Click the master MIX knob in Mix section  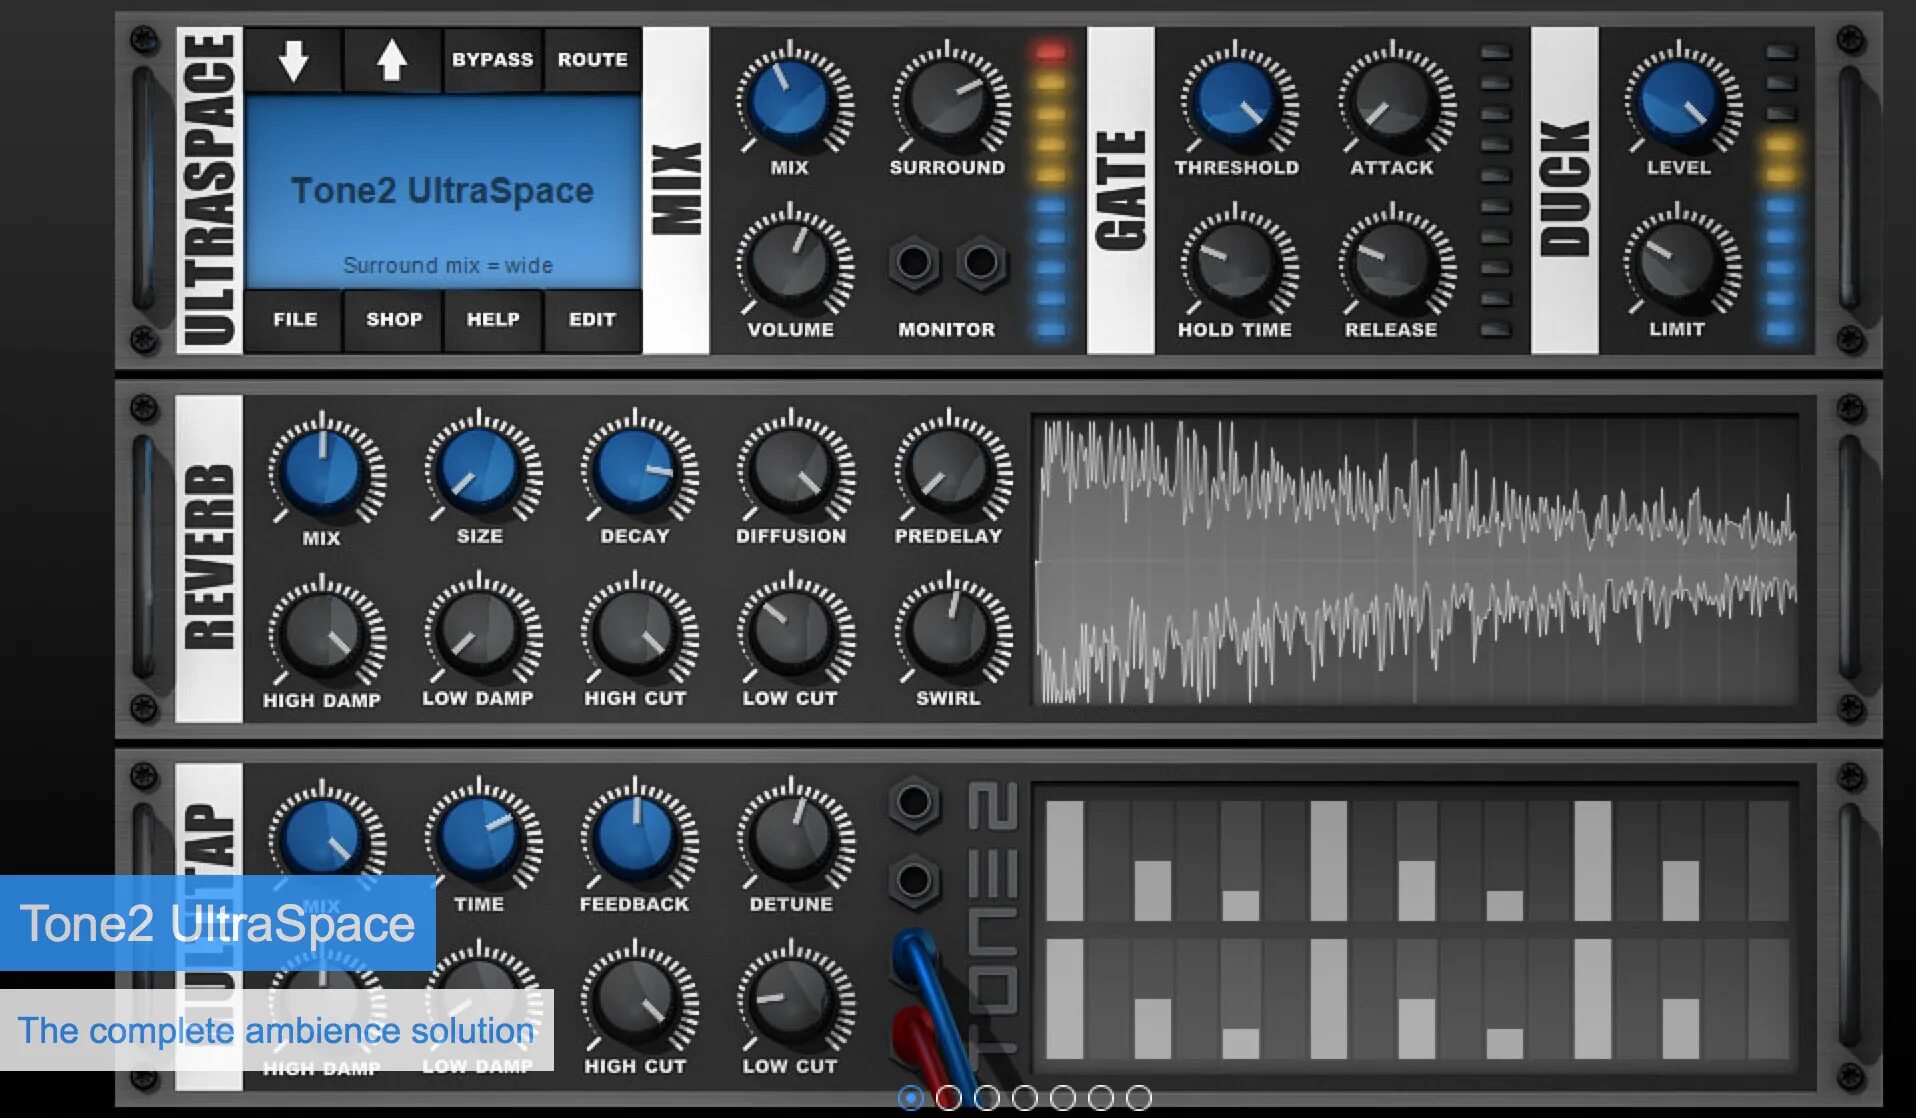(790, 101)
